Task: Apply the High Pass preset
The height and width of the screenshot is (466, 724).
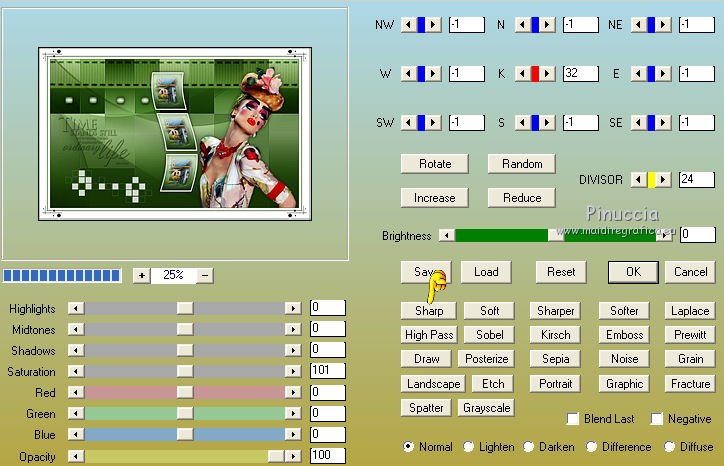Action: pos(429,335)
